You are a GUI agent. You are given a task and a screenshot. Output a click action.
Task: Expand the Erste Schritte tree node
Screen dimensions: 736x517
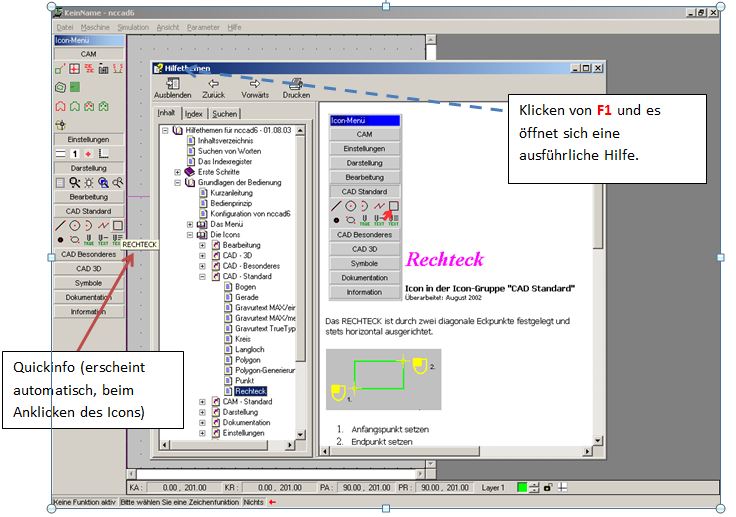[x=178, y=172]
